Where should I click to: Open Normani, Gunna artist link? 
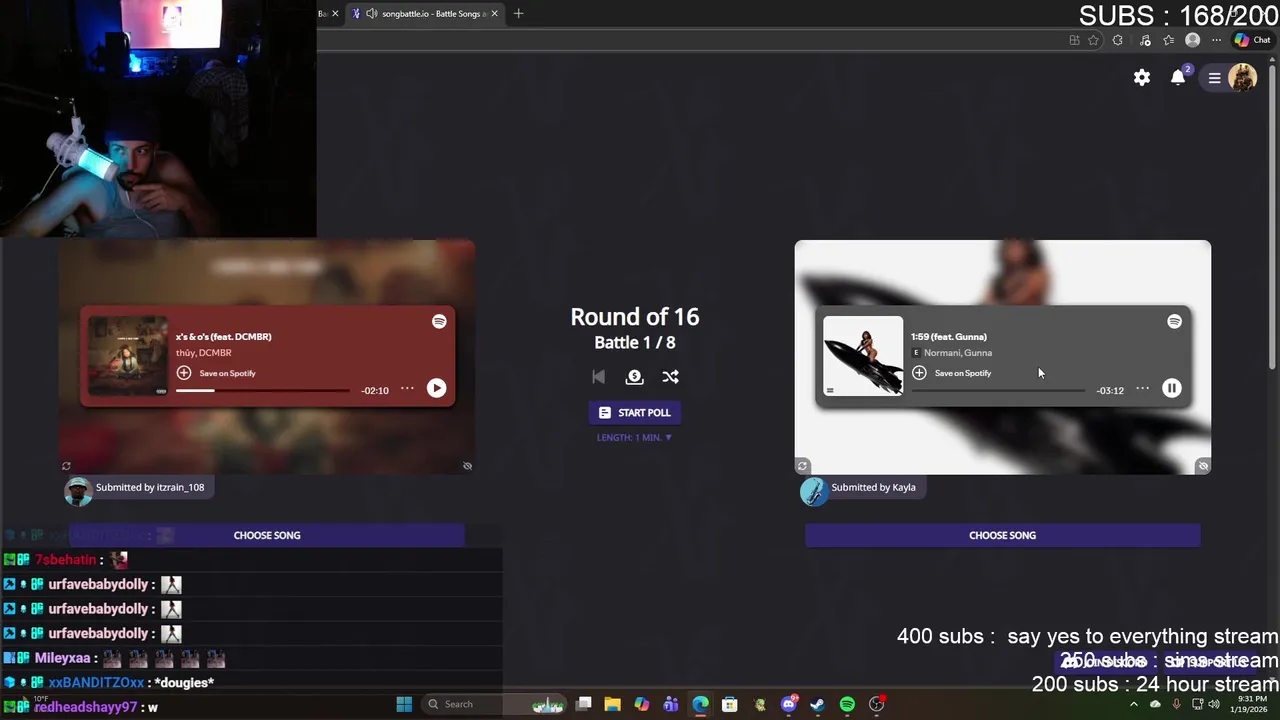point(958,353)
